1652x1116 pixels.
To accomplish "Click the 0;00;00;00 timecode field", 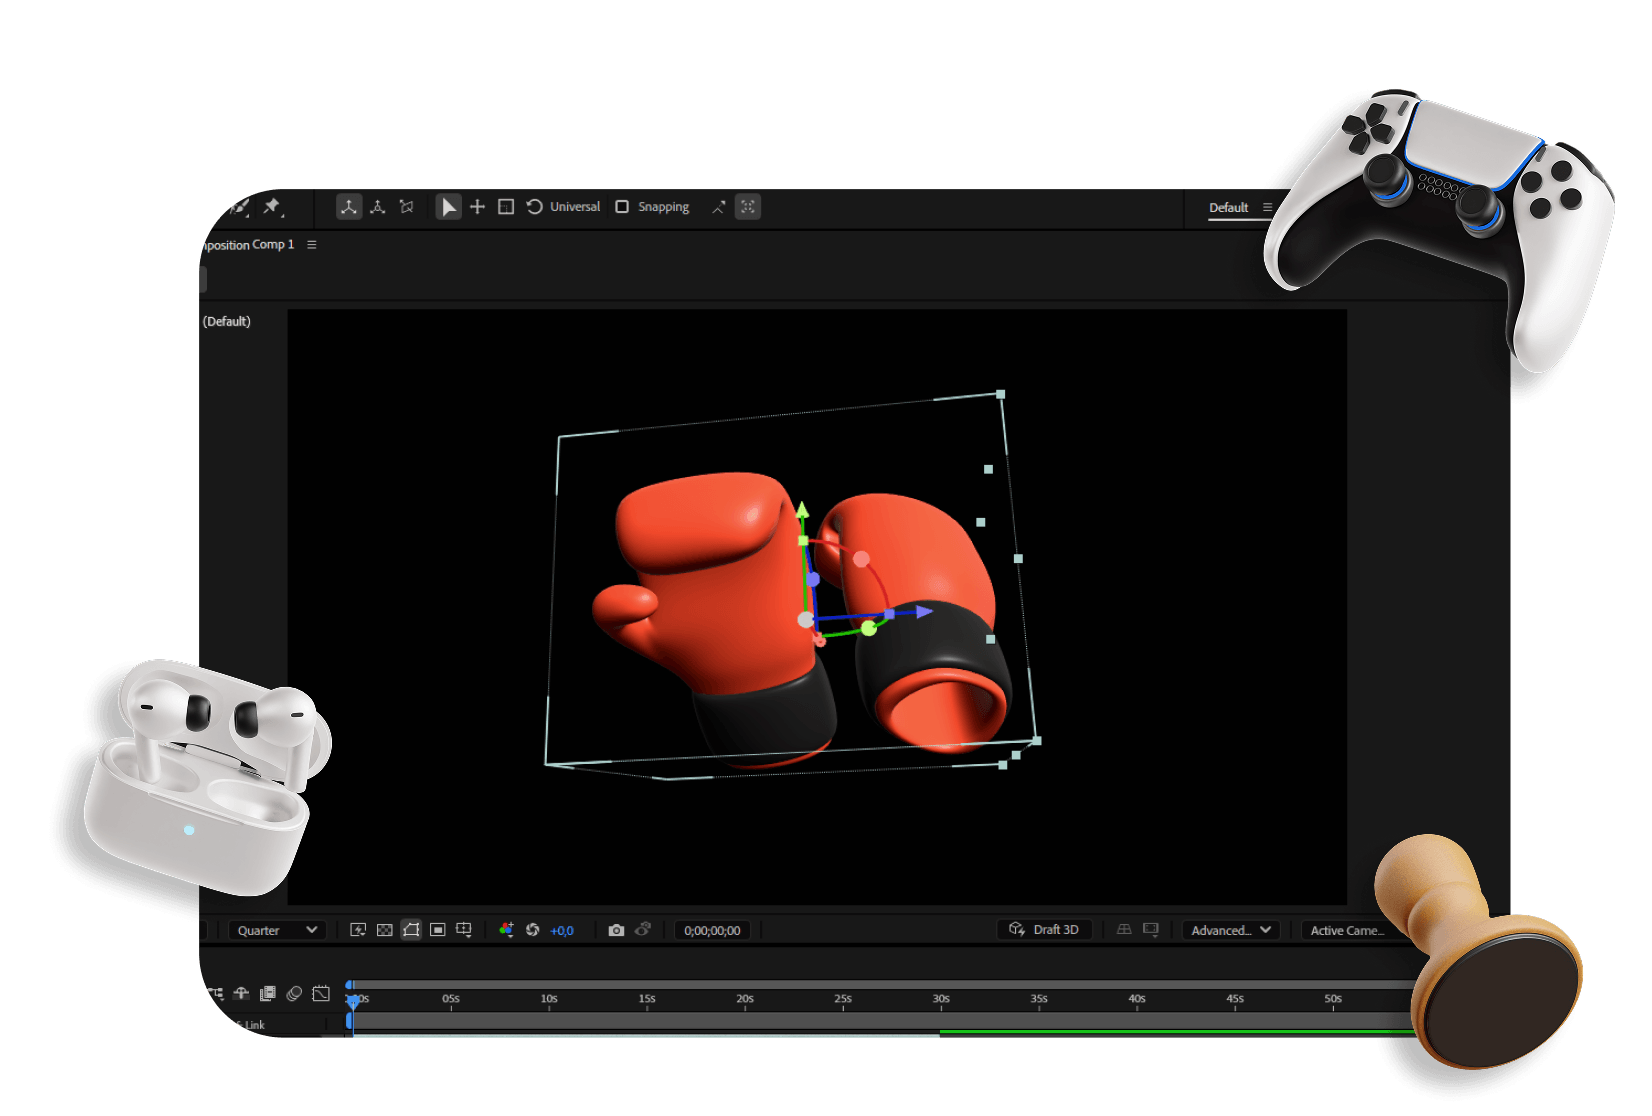I will 712,930.
